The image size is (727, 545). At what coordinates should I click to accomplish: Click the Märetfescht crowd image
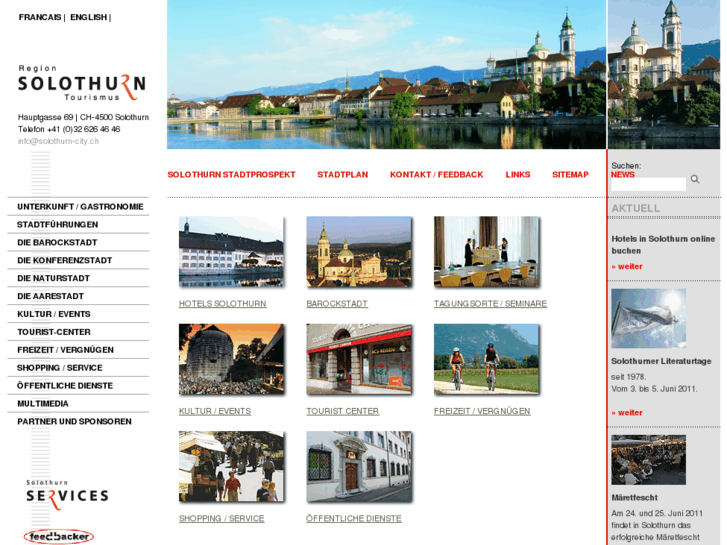[648, 460]
